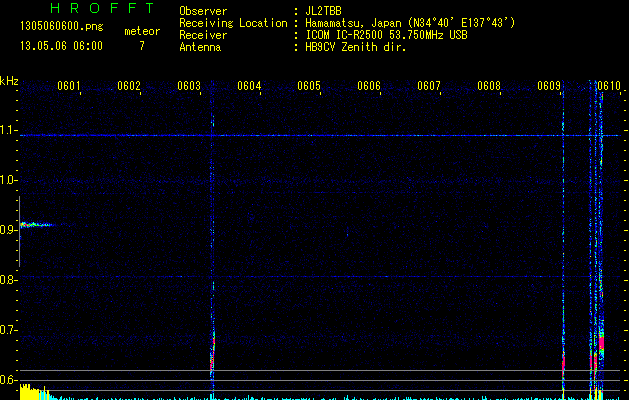This screenshot has width=629, height=400.
Task: Click the 0609 time marker
Action: (x=549, y=86)
